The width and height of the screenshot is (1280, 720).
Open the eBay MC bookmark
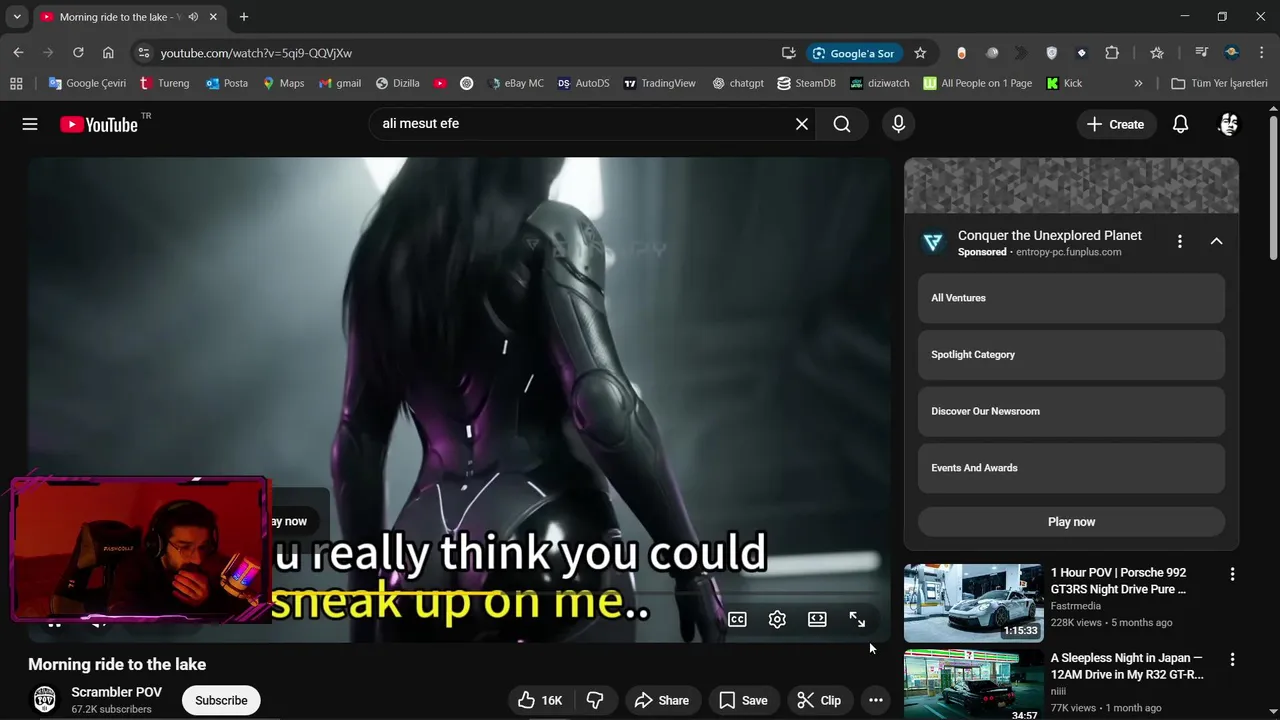[516, 83]
